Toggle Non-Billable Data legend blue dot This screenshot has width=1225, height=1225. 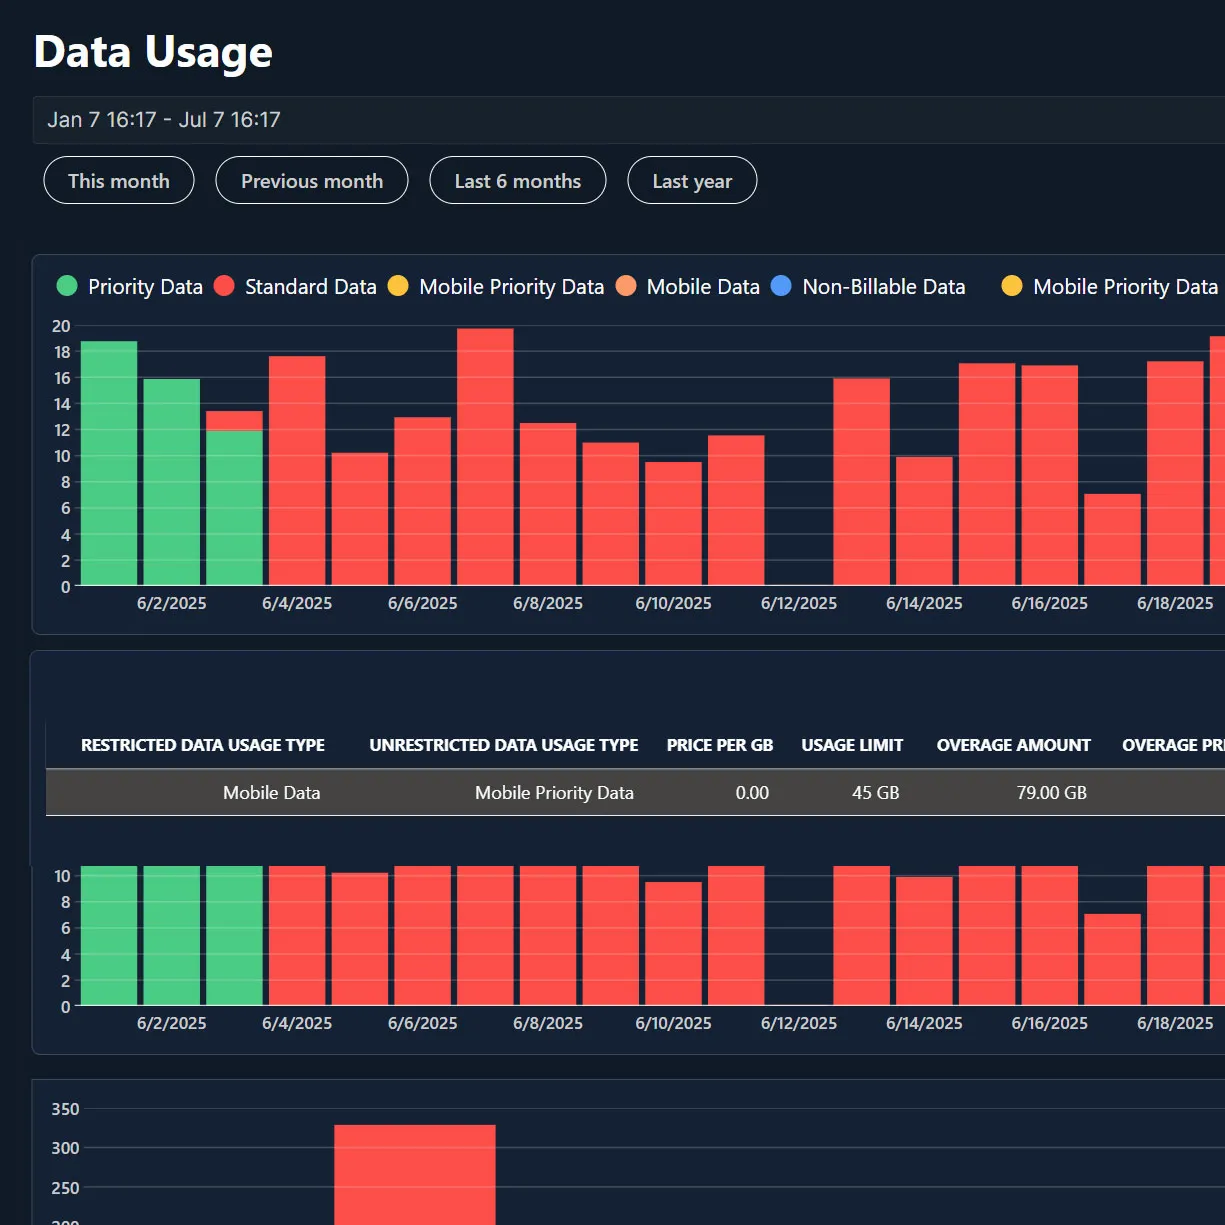781,286
